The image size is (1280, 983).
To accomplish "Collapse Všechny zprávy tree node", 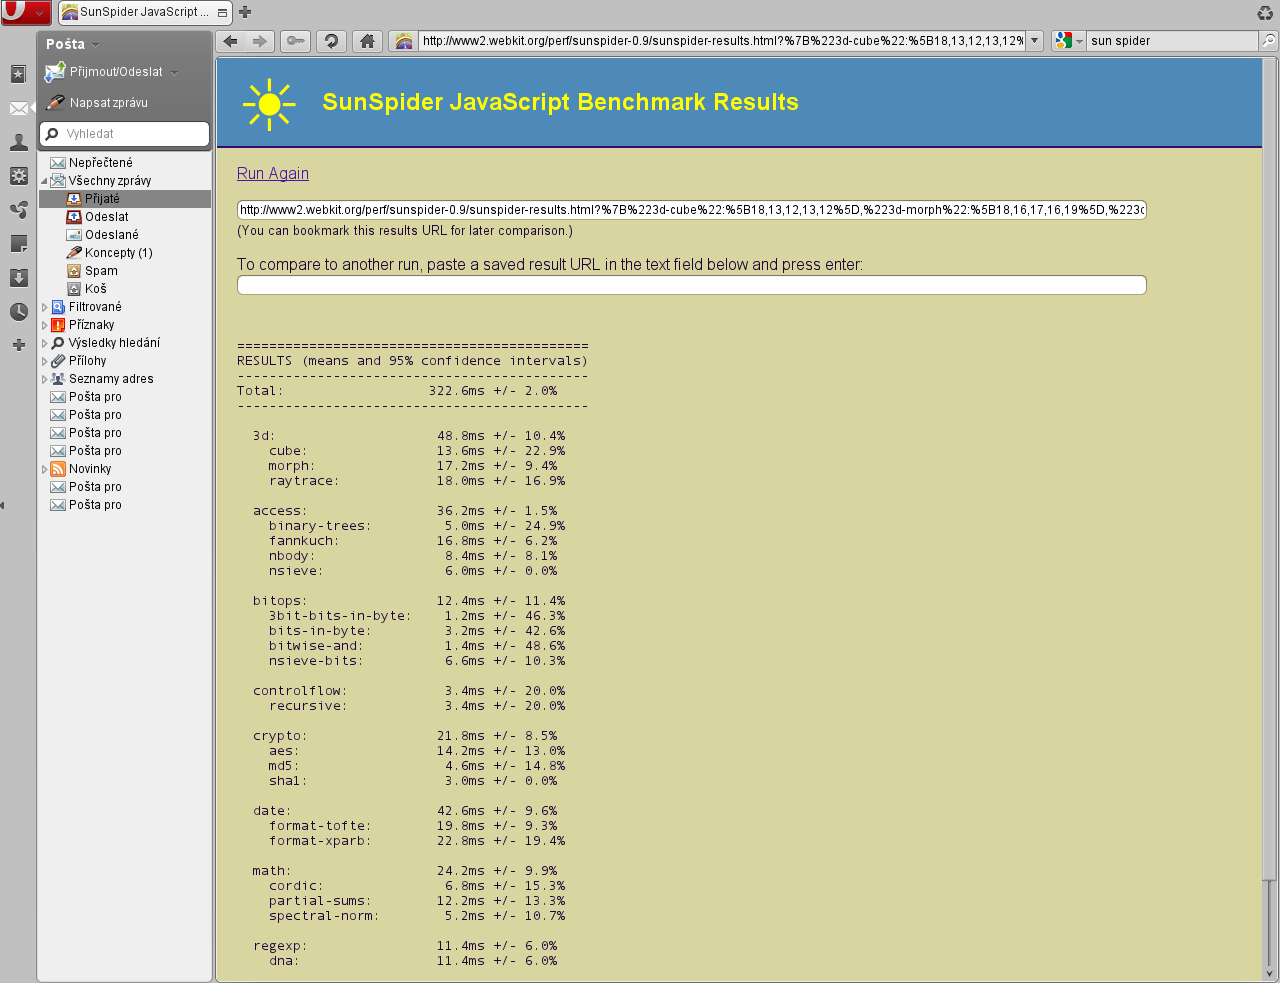I will [x=44, y=181].
